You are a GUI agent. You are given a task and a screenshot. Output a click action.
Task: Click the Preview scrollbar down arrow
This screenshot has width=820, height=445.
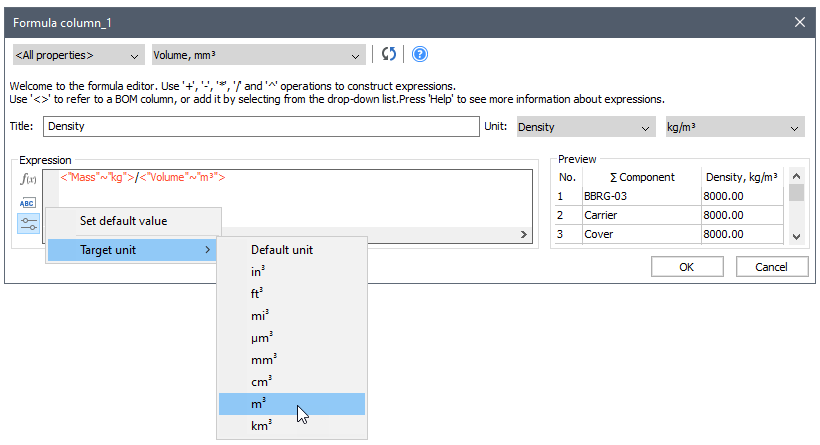(x=797, y=236)
